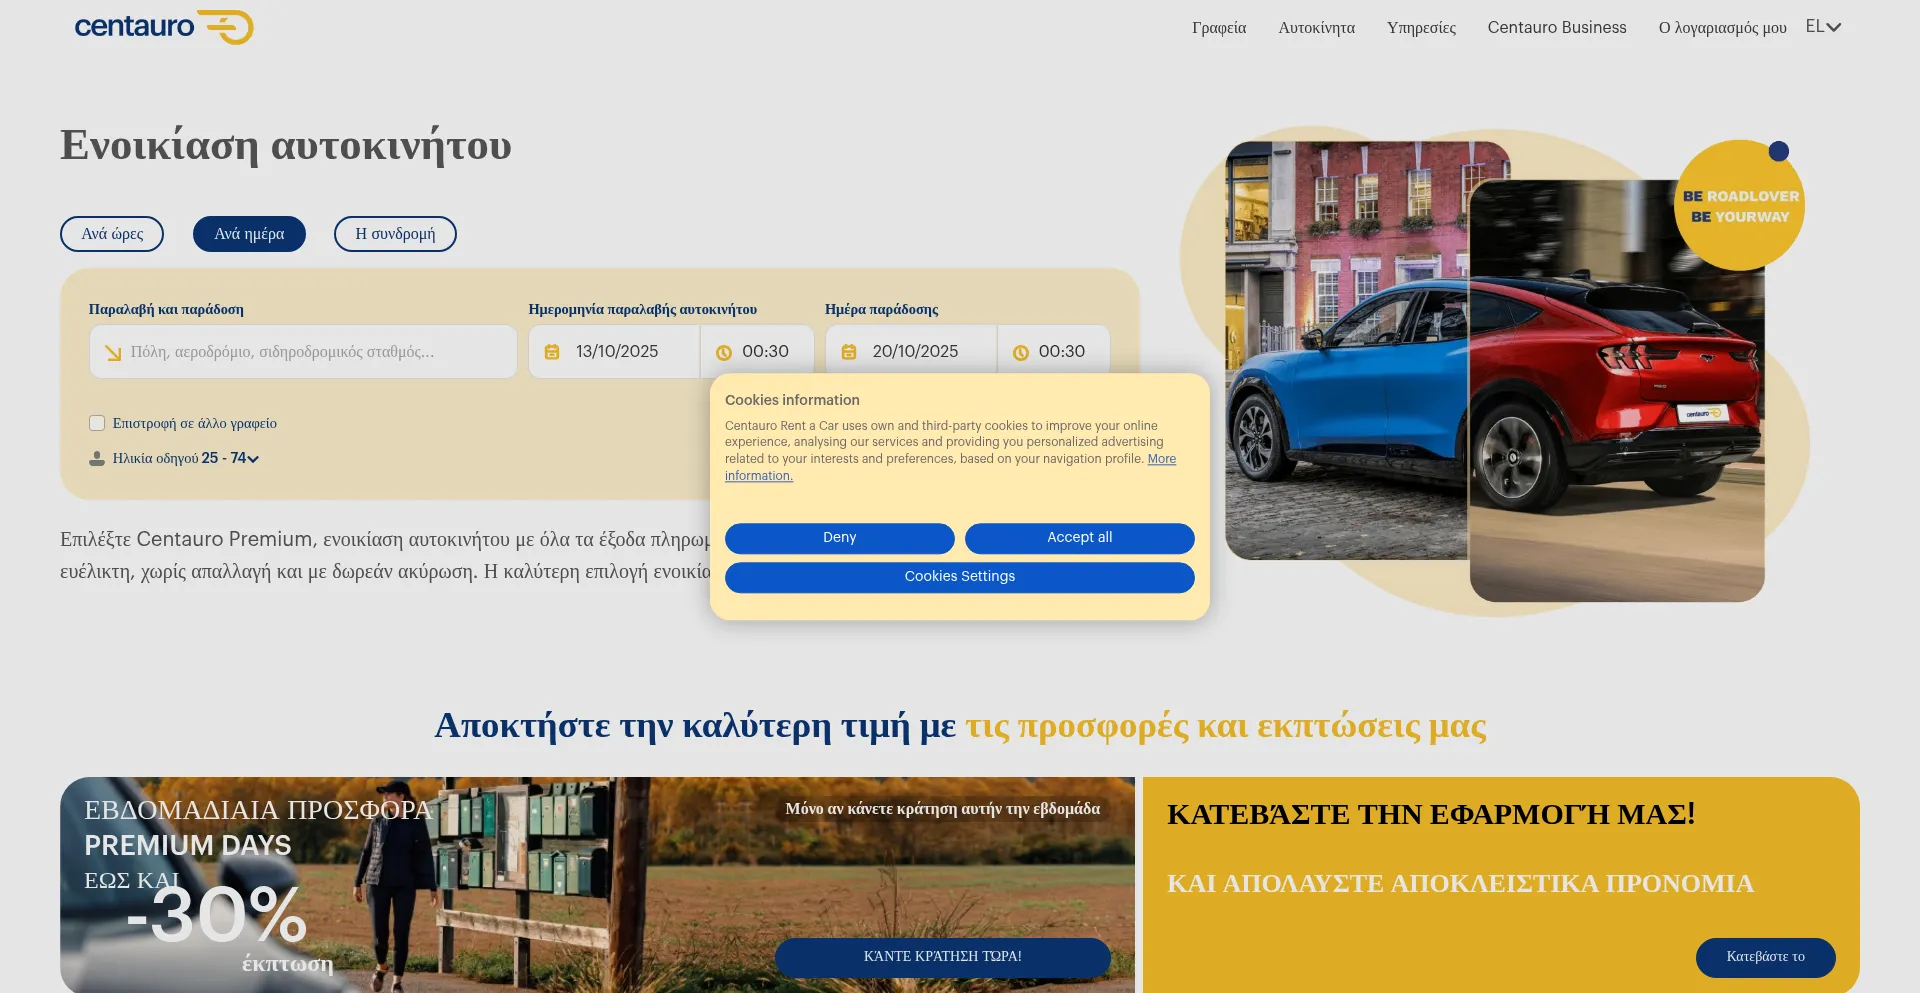1920x993 pixels.
Task: Focus the pickup location search field
Action: pyautogui.click(x=303, y=352)
